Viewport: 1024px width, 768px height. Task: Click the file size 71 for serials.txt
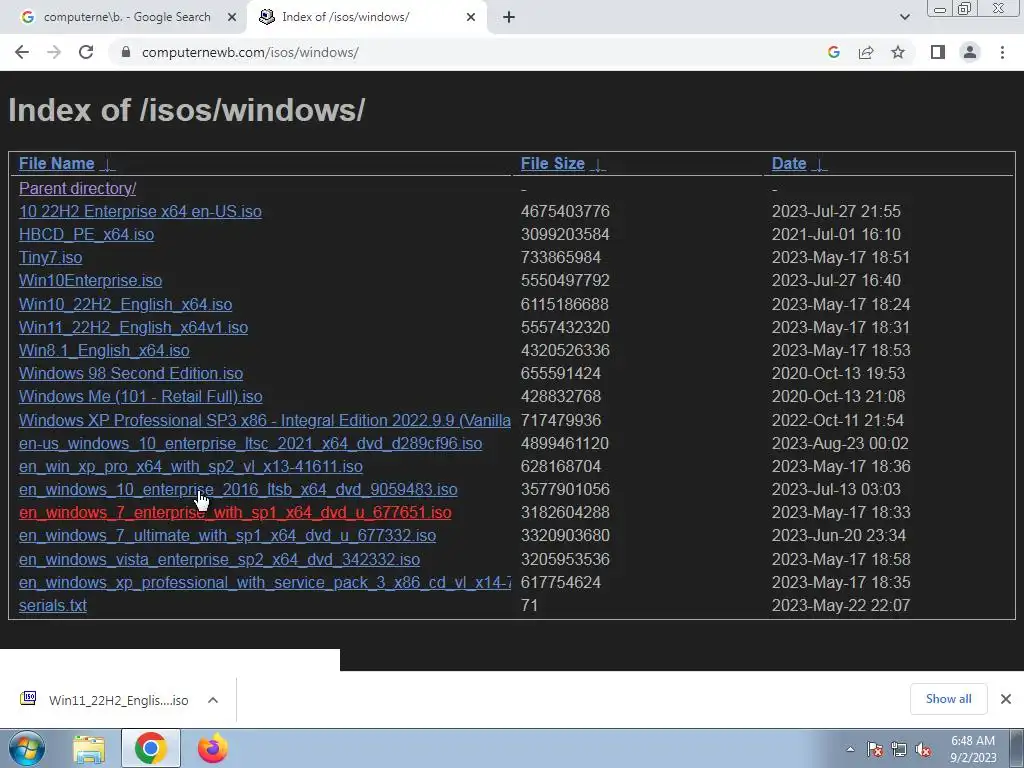coord(529,605)
